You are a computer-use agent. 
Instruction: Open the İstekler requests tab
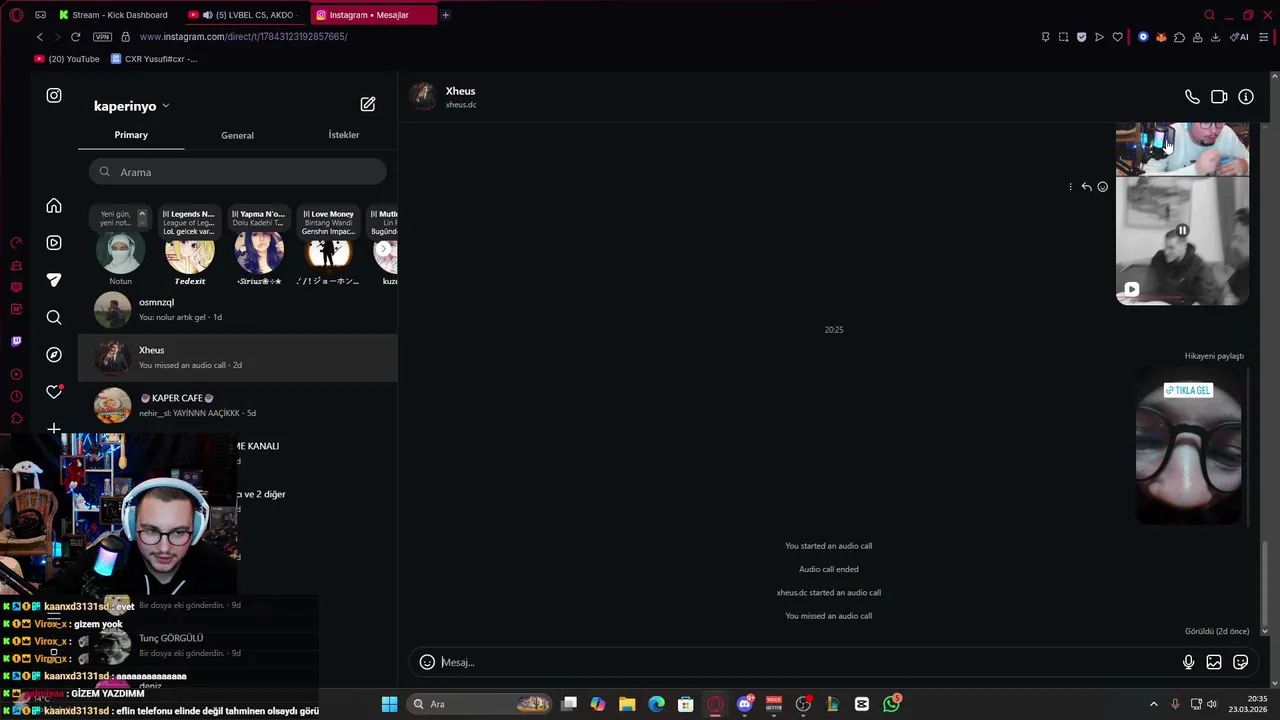coord(344,135)
